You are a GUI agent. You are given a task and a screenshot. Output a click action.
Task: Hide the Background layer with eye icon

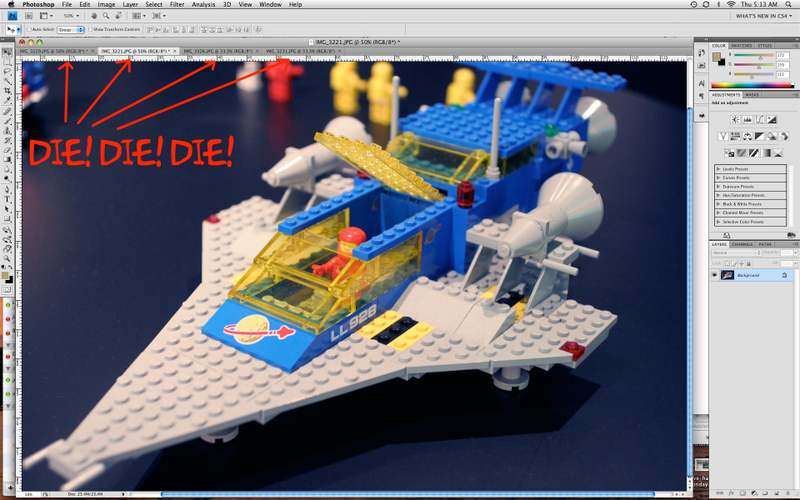point(714,275)
